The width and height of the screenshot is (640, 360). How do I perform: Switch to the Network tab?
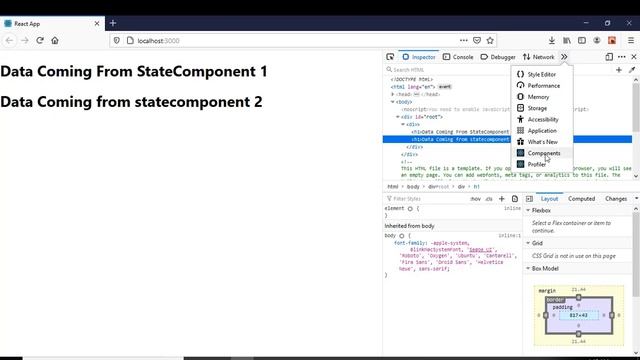539,57
